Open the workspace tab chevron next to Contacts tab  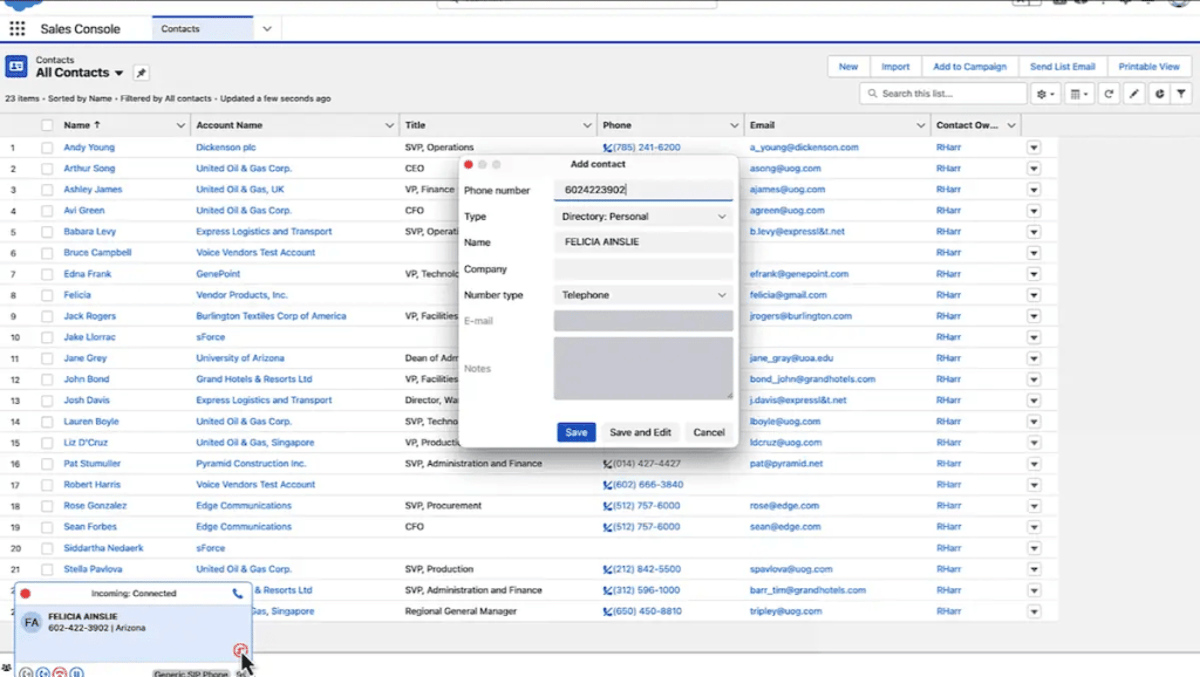(x=267, y=29)
